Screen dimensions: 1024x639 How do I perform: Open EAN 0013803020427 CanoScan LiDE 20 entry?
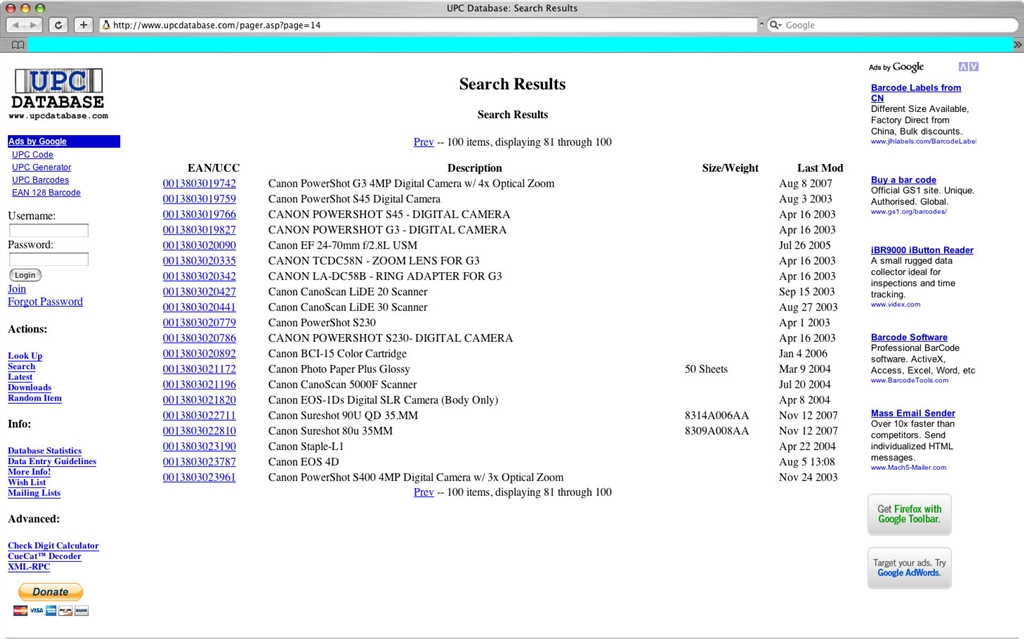tap(199, 291)
